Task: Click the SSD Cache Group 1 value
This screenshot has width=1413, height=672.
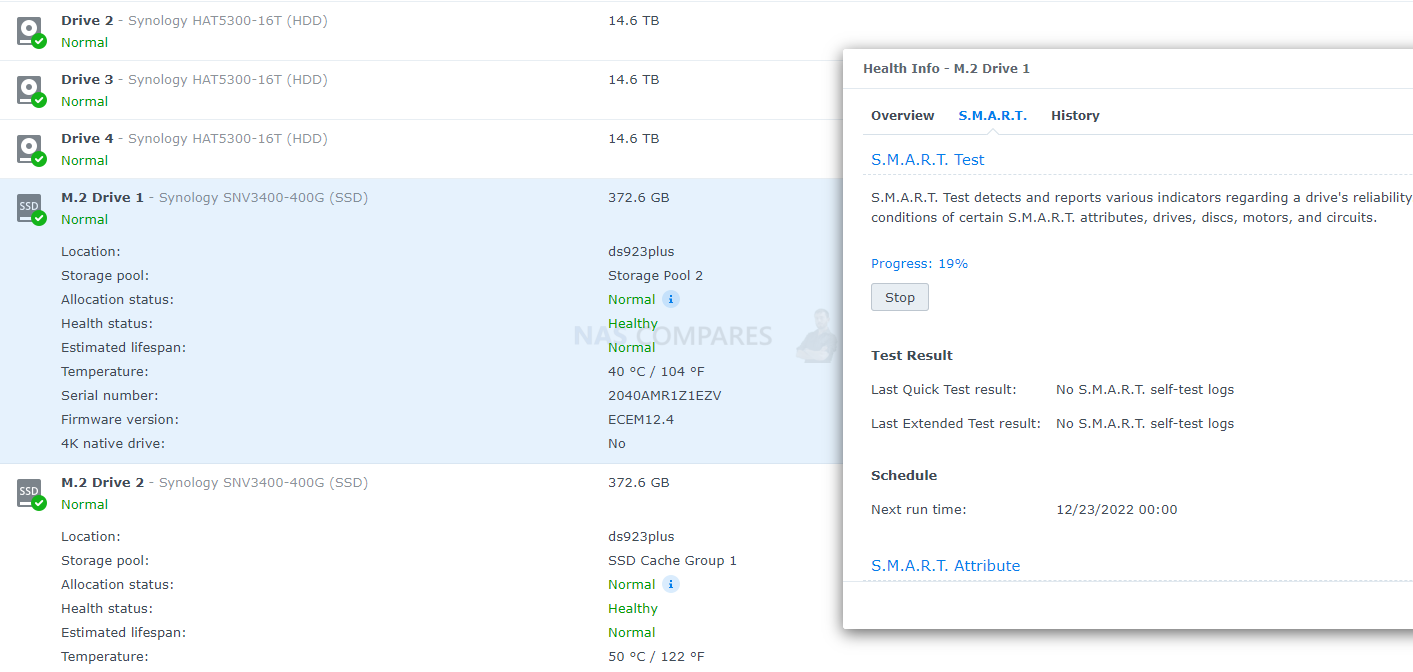Action: click(x=672, y=561)
